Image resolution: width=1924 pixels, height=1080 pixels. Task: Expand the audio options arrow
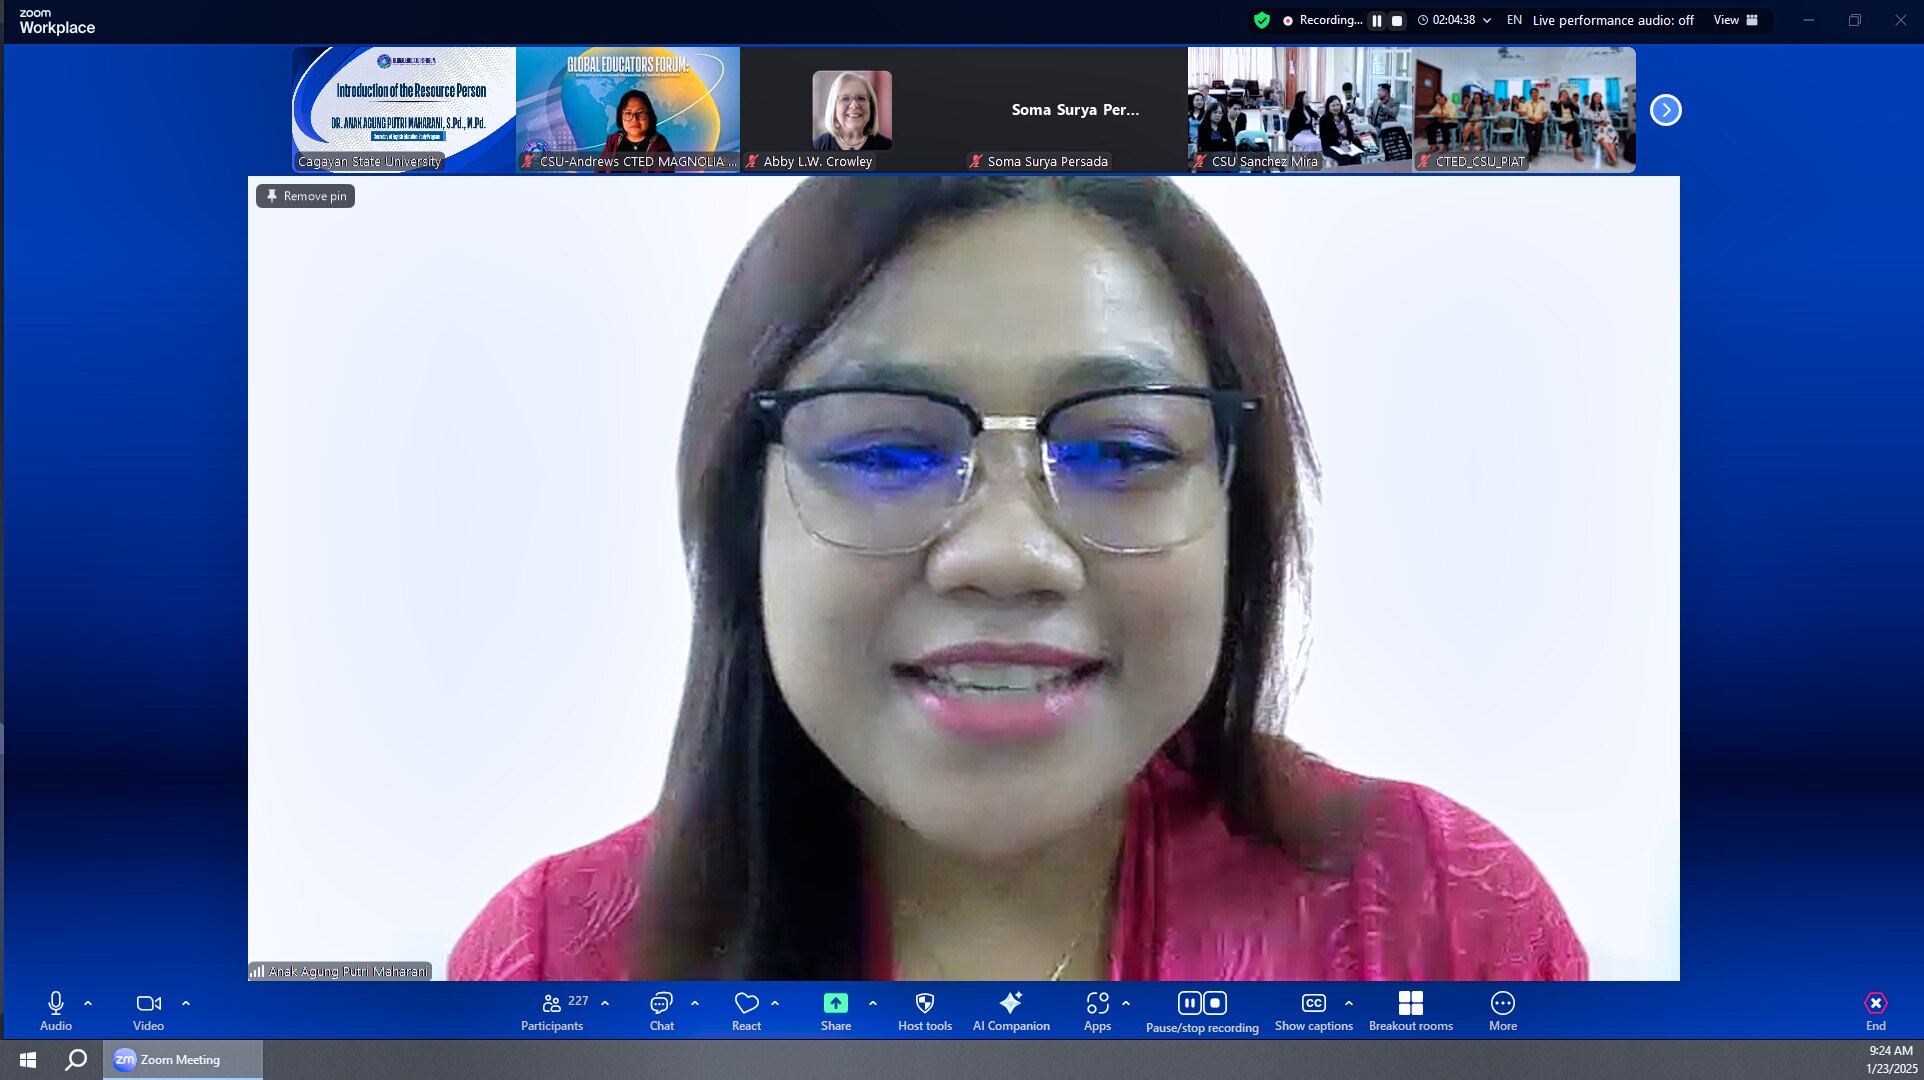tap(88, 1003)
